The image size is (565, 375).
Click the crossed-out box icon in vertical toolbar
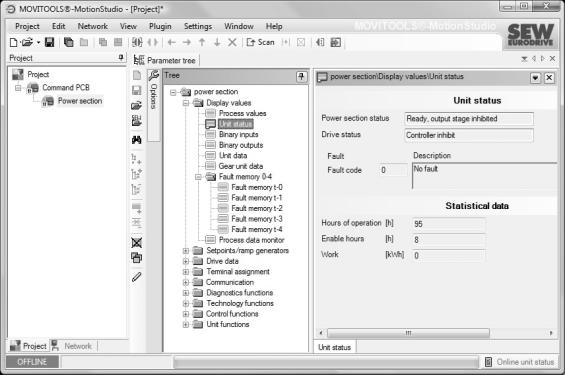pyautogui.click(x=137, y=242)
